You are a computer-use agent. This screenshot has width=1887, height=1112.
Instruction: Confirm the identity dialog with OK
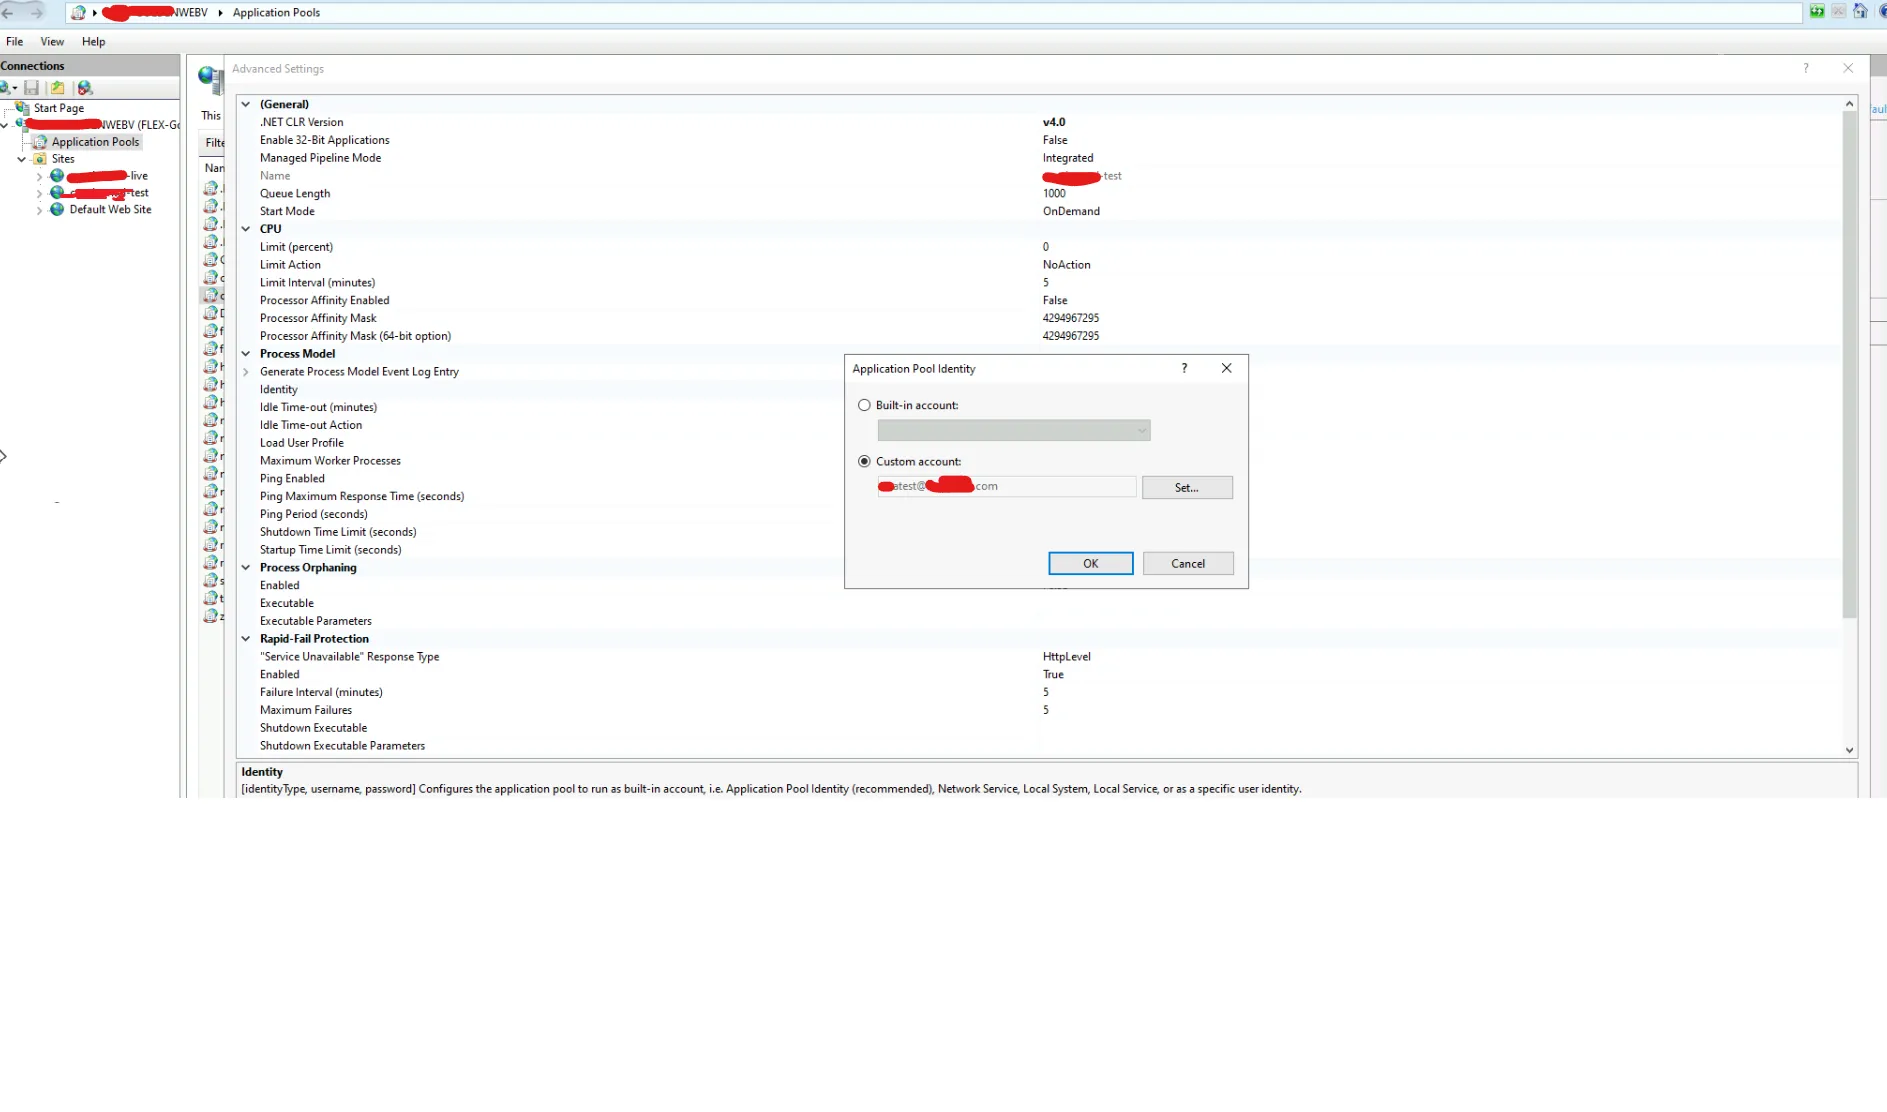(1090, 563)
